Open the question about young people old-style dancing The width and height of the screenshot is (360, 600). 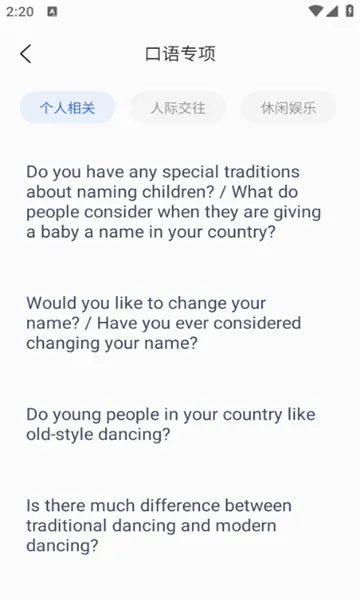click(171, 424)
